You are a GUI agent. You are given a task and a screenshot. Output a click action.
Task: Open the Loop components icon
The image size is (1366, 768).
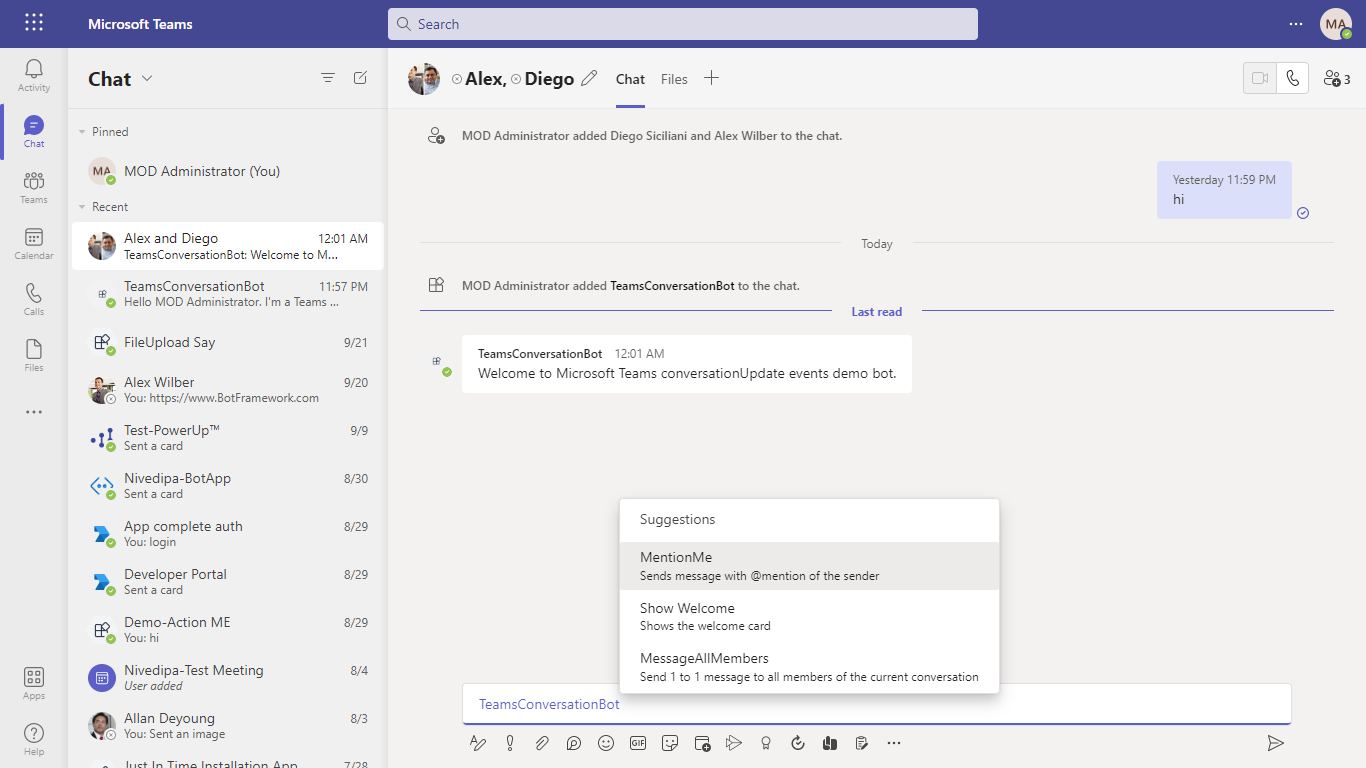pyautogui.click(x=574, y=743)
